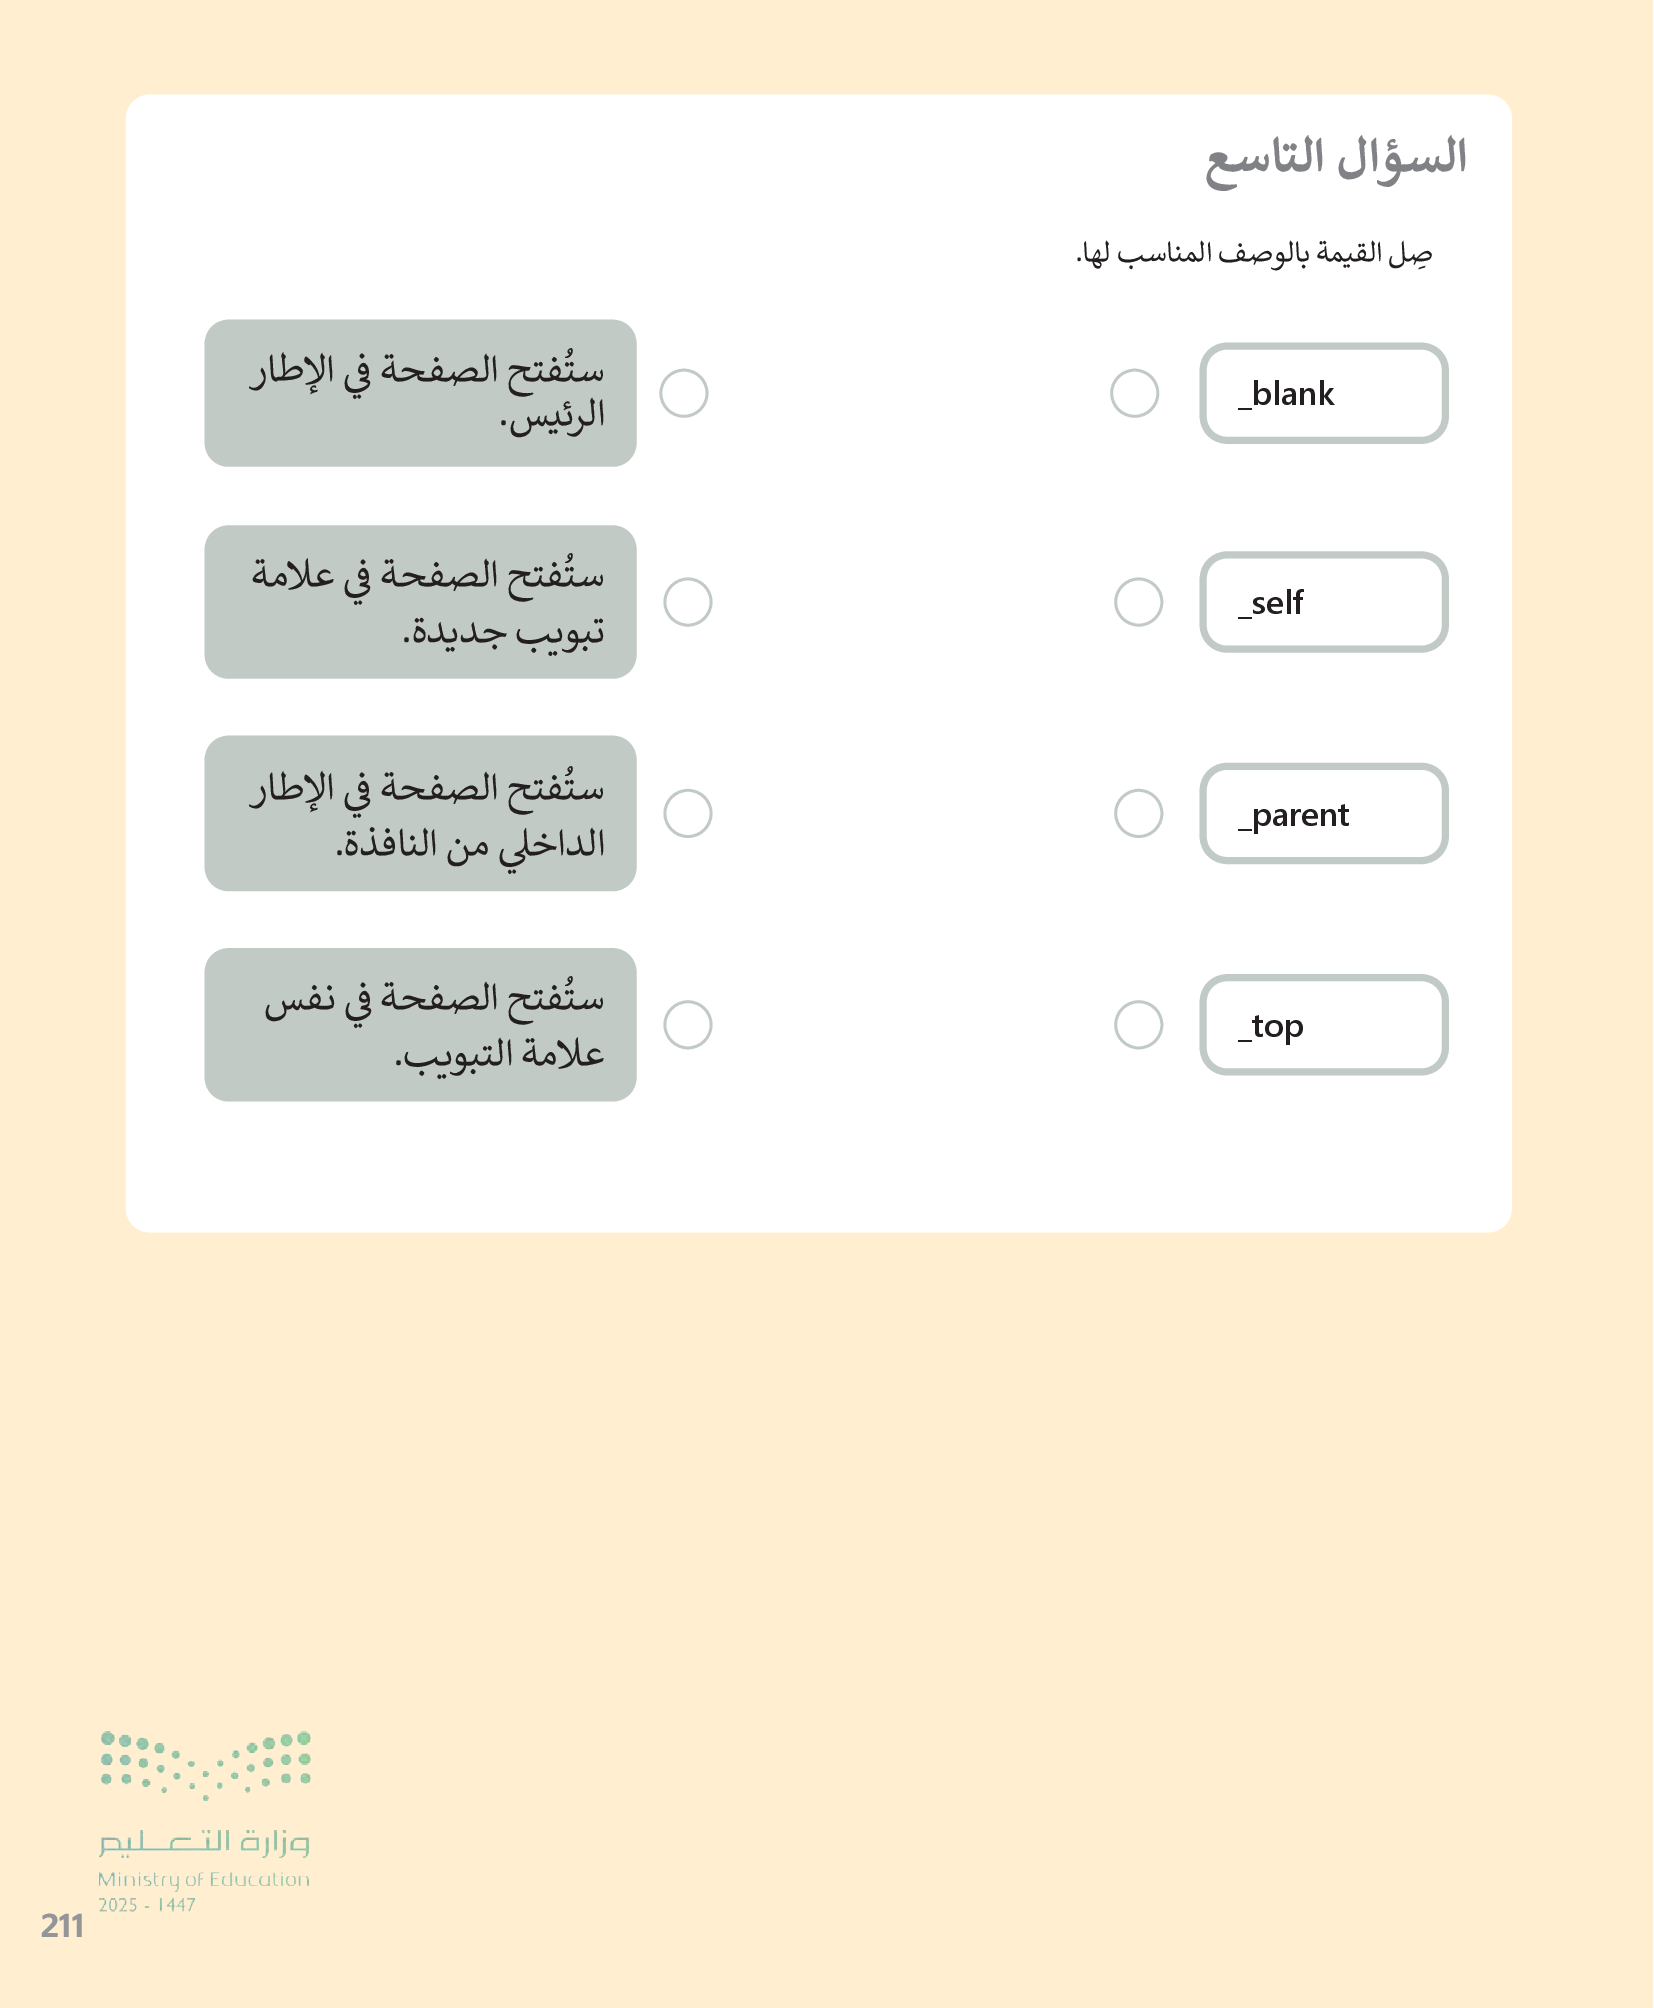This screenshot has width=1654, height=2008.
Task: Click the _top value box
Action: point(1323,1025)
